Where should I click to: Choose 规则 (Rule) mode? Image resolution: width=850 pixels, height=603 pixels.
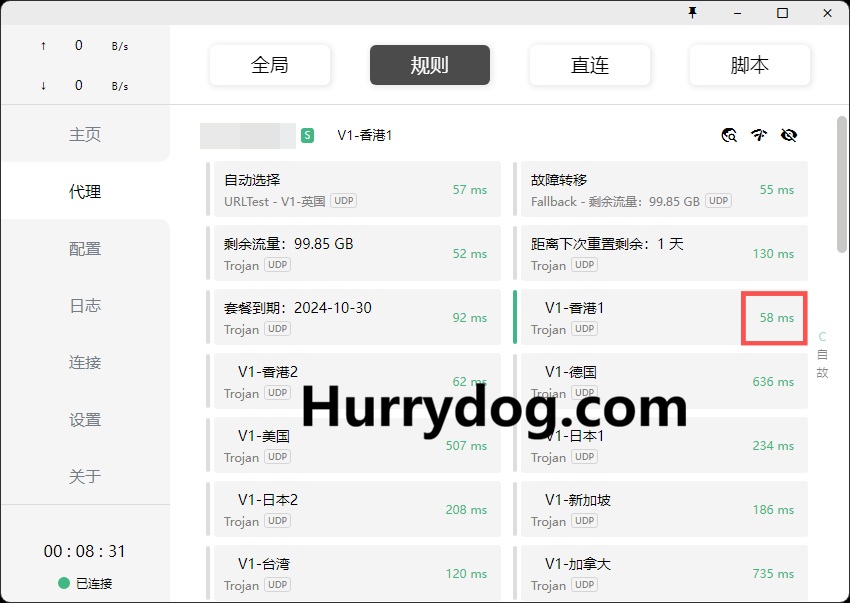430,65
